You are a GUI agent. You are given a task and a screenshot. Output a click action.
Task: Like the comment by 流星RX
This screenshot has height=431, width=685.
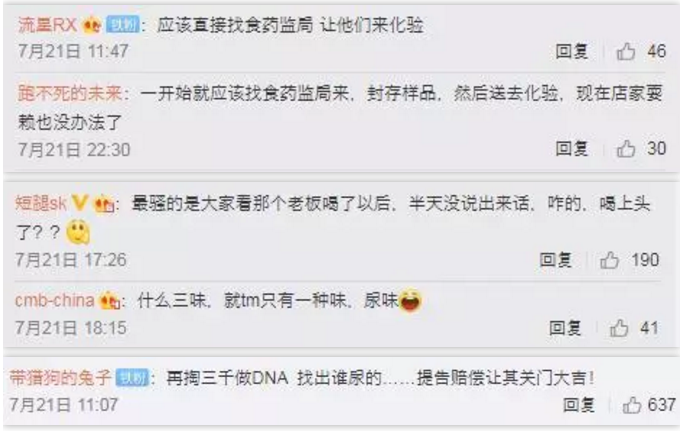(x=626, y=52)
